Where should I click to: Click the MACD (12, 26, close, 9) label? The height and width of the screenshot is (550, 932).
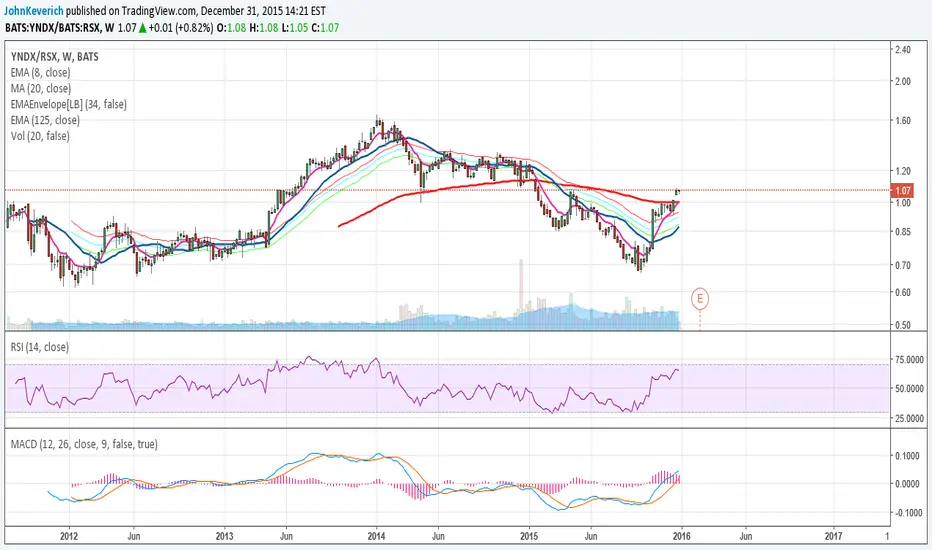click(x=84, y=444)
